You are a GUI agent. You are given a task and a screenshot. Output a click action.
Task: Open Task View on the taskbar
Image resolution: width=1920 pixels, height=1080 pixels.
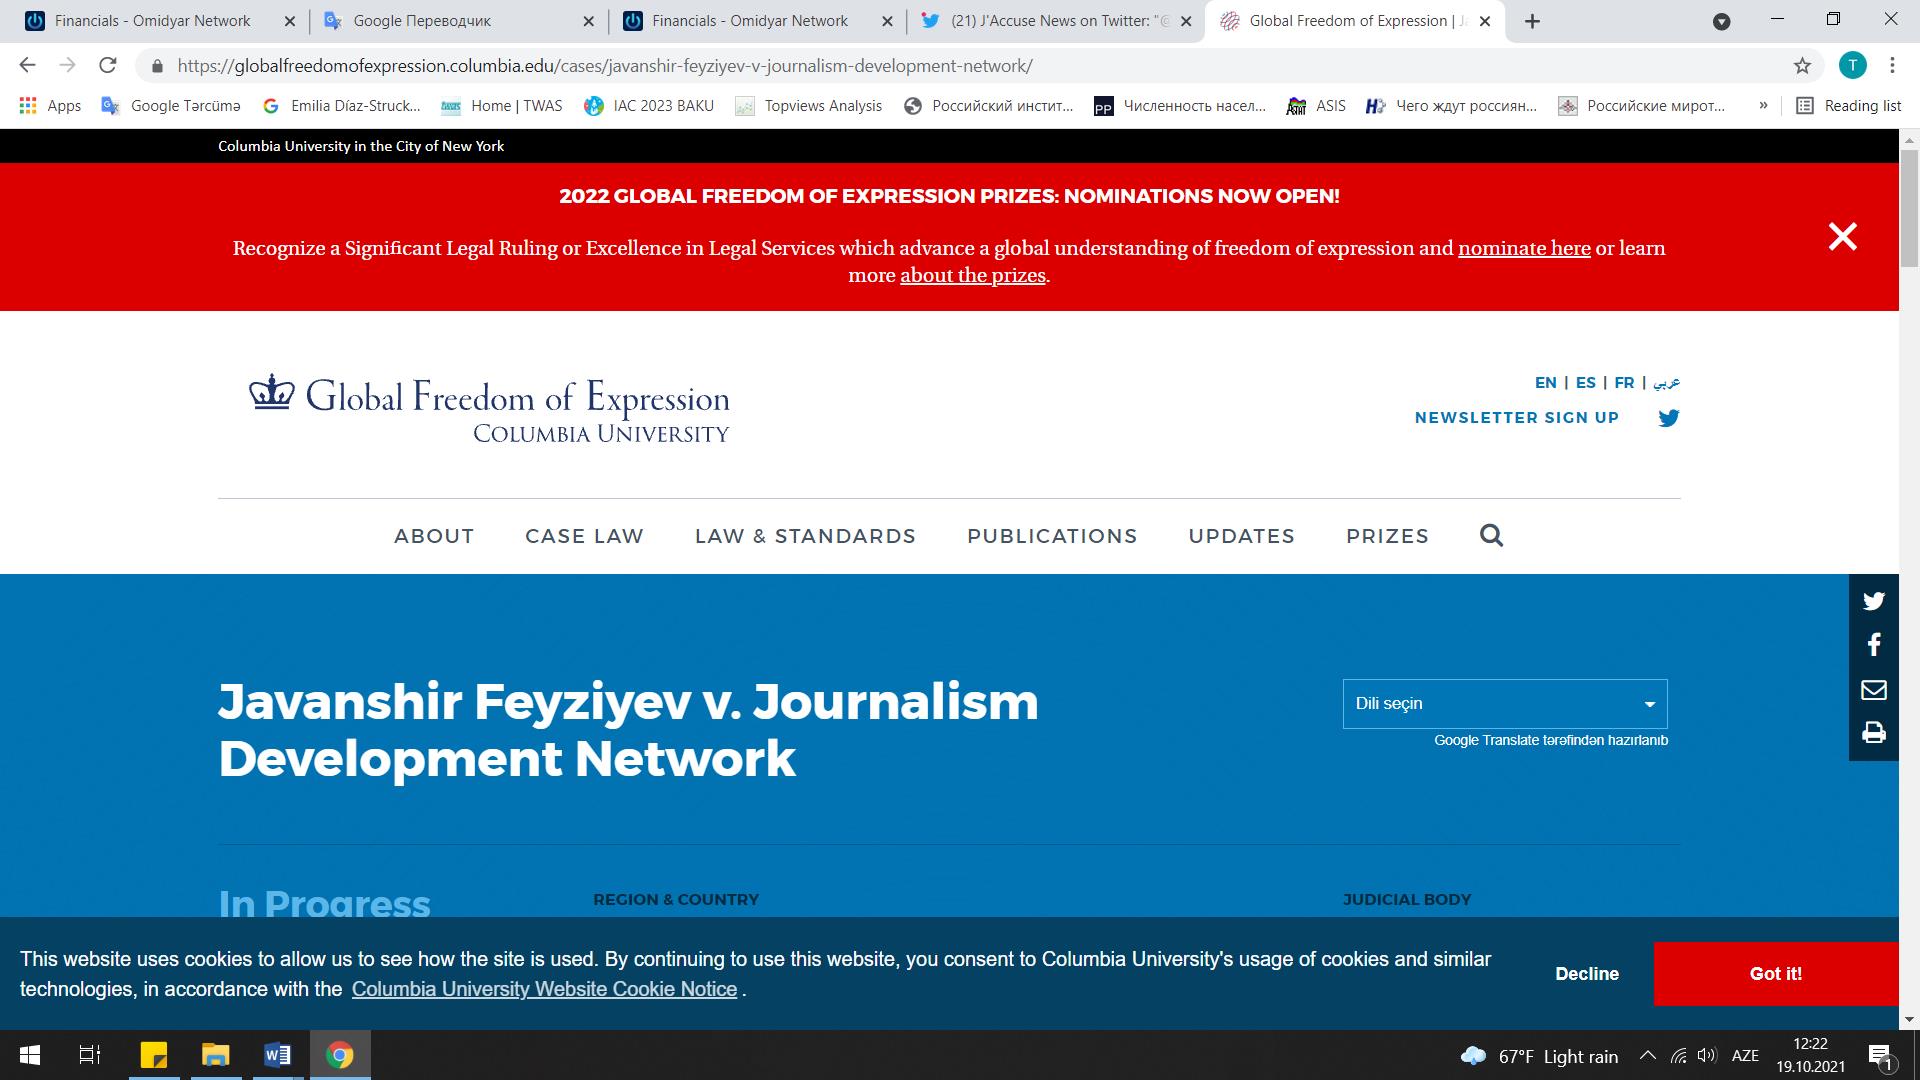[x=90, y=1055]
